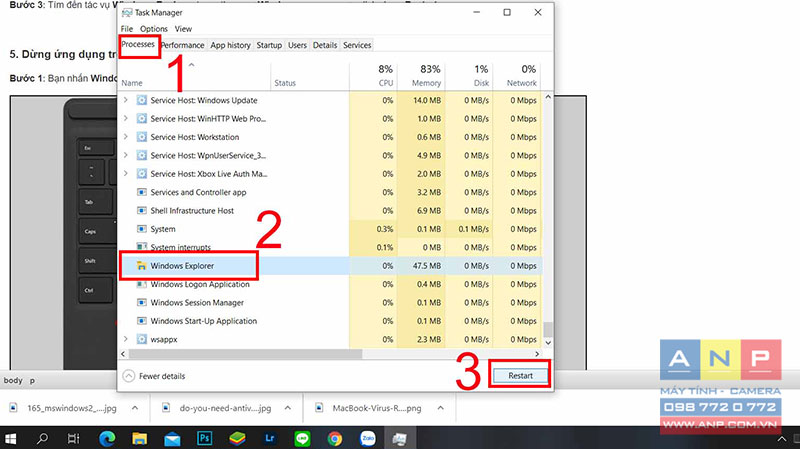This screenshot has width=800, height=449.
Task: Select the Processes tab
Action: (x=138, y=44)
